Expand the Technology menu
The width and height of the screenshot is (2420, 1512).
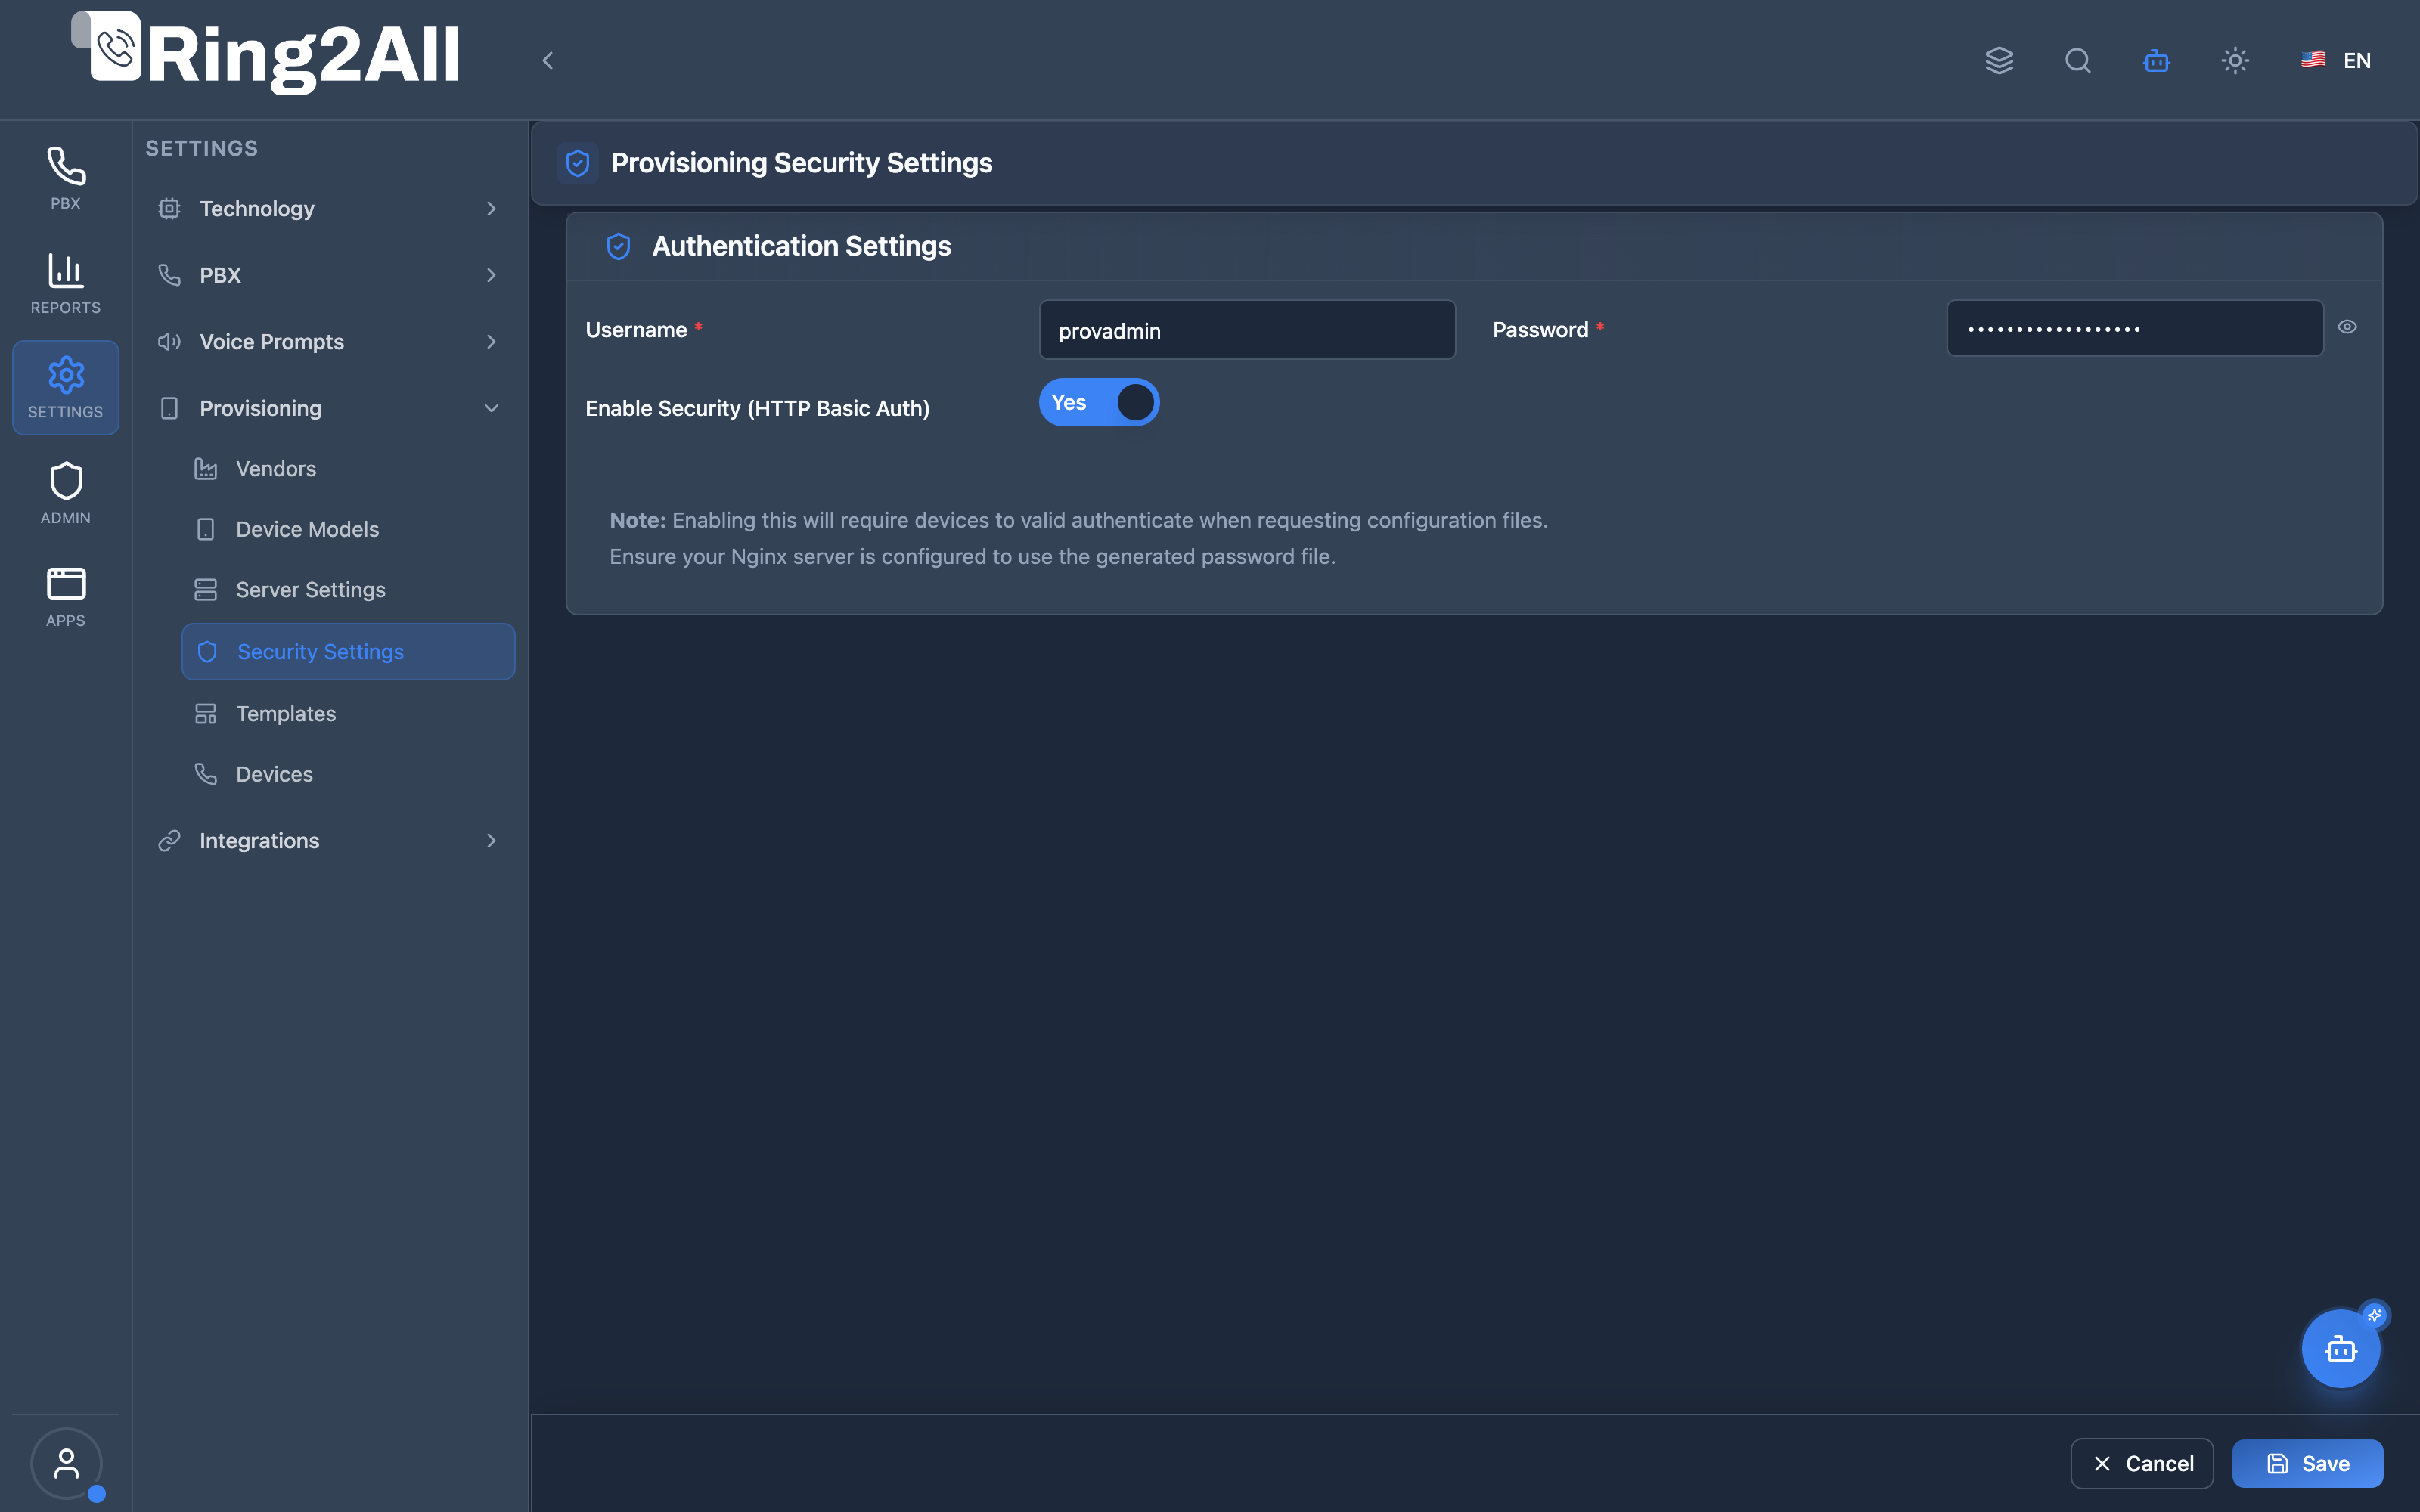point(328,208)
